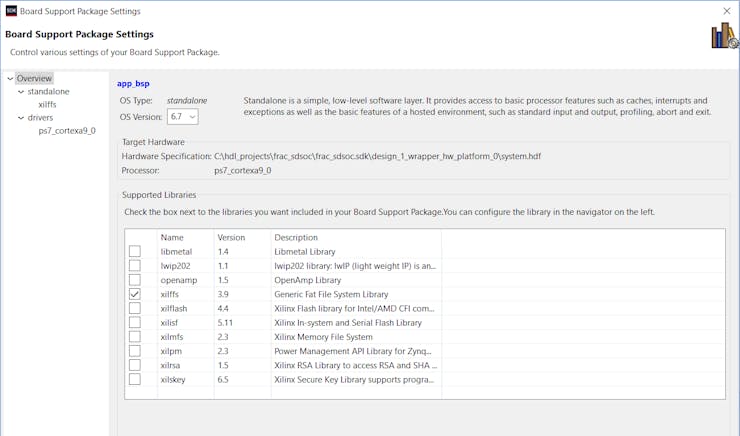The height and width of the screenshot is (436, 740).
Task: Select the libmetal name cell
Action: tap(176, 252)
